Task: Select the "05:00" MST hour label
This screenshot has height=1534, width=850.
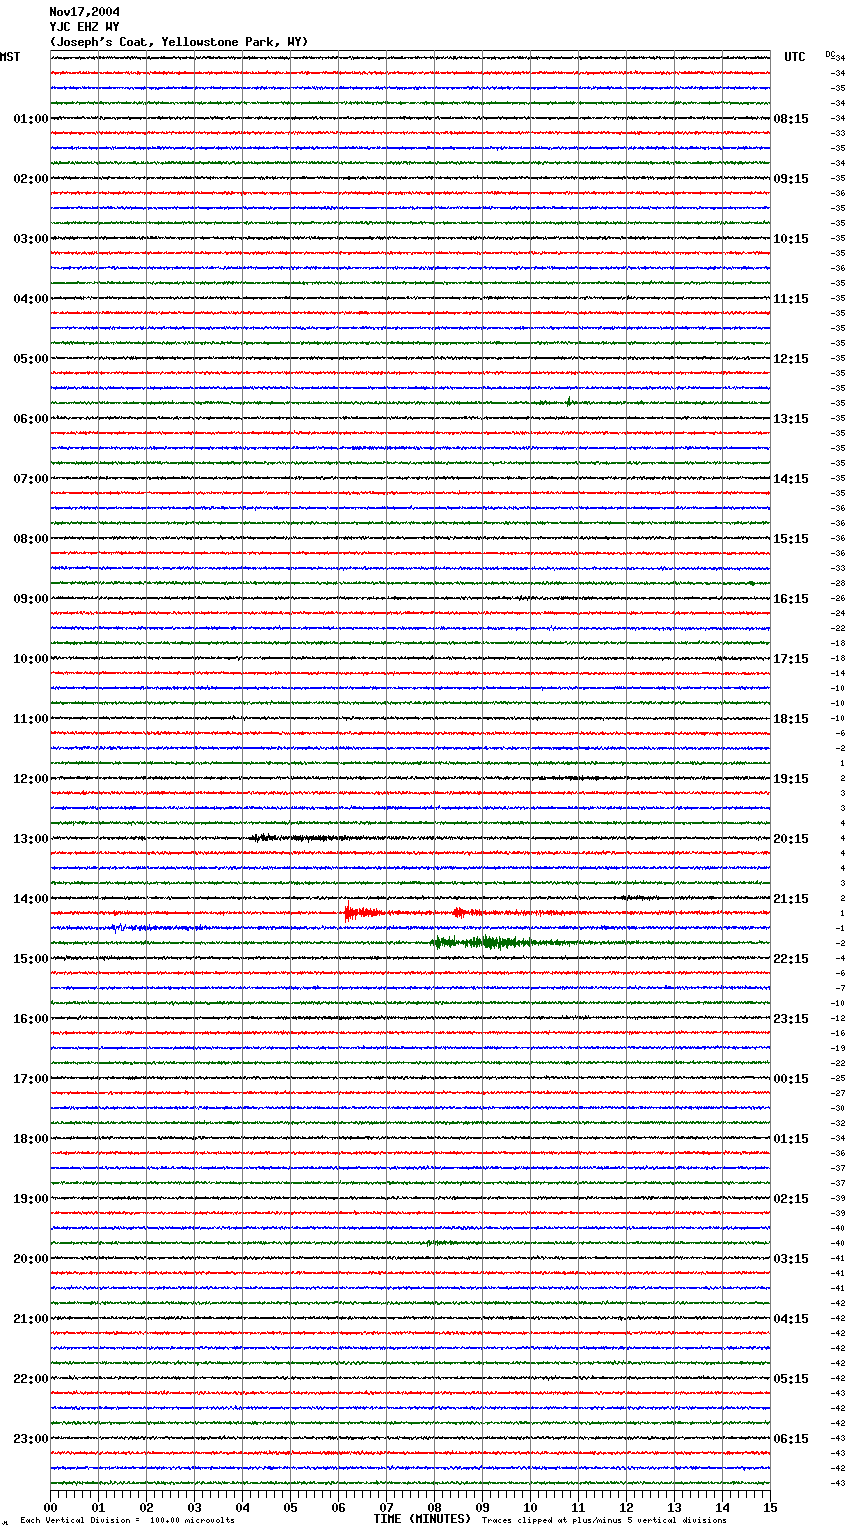Action: [31, 359]
